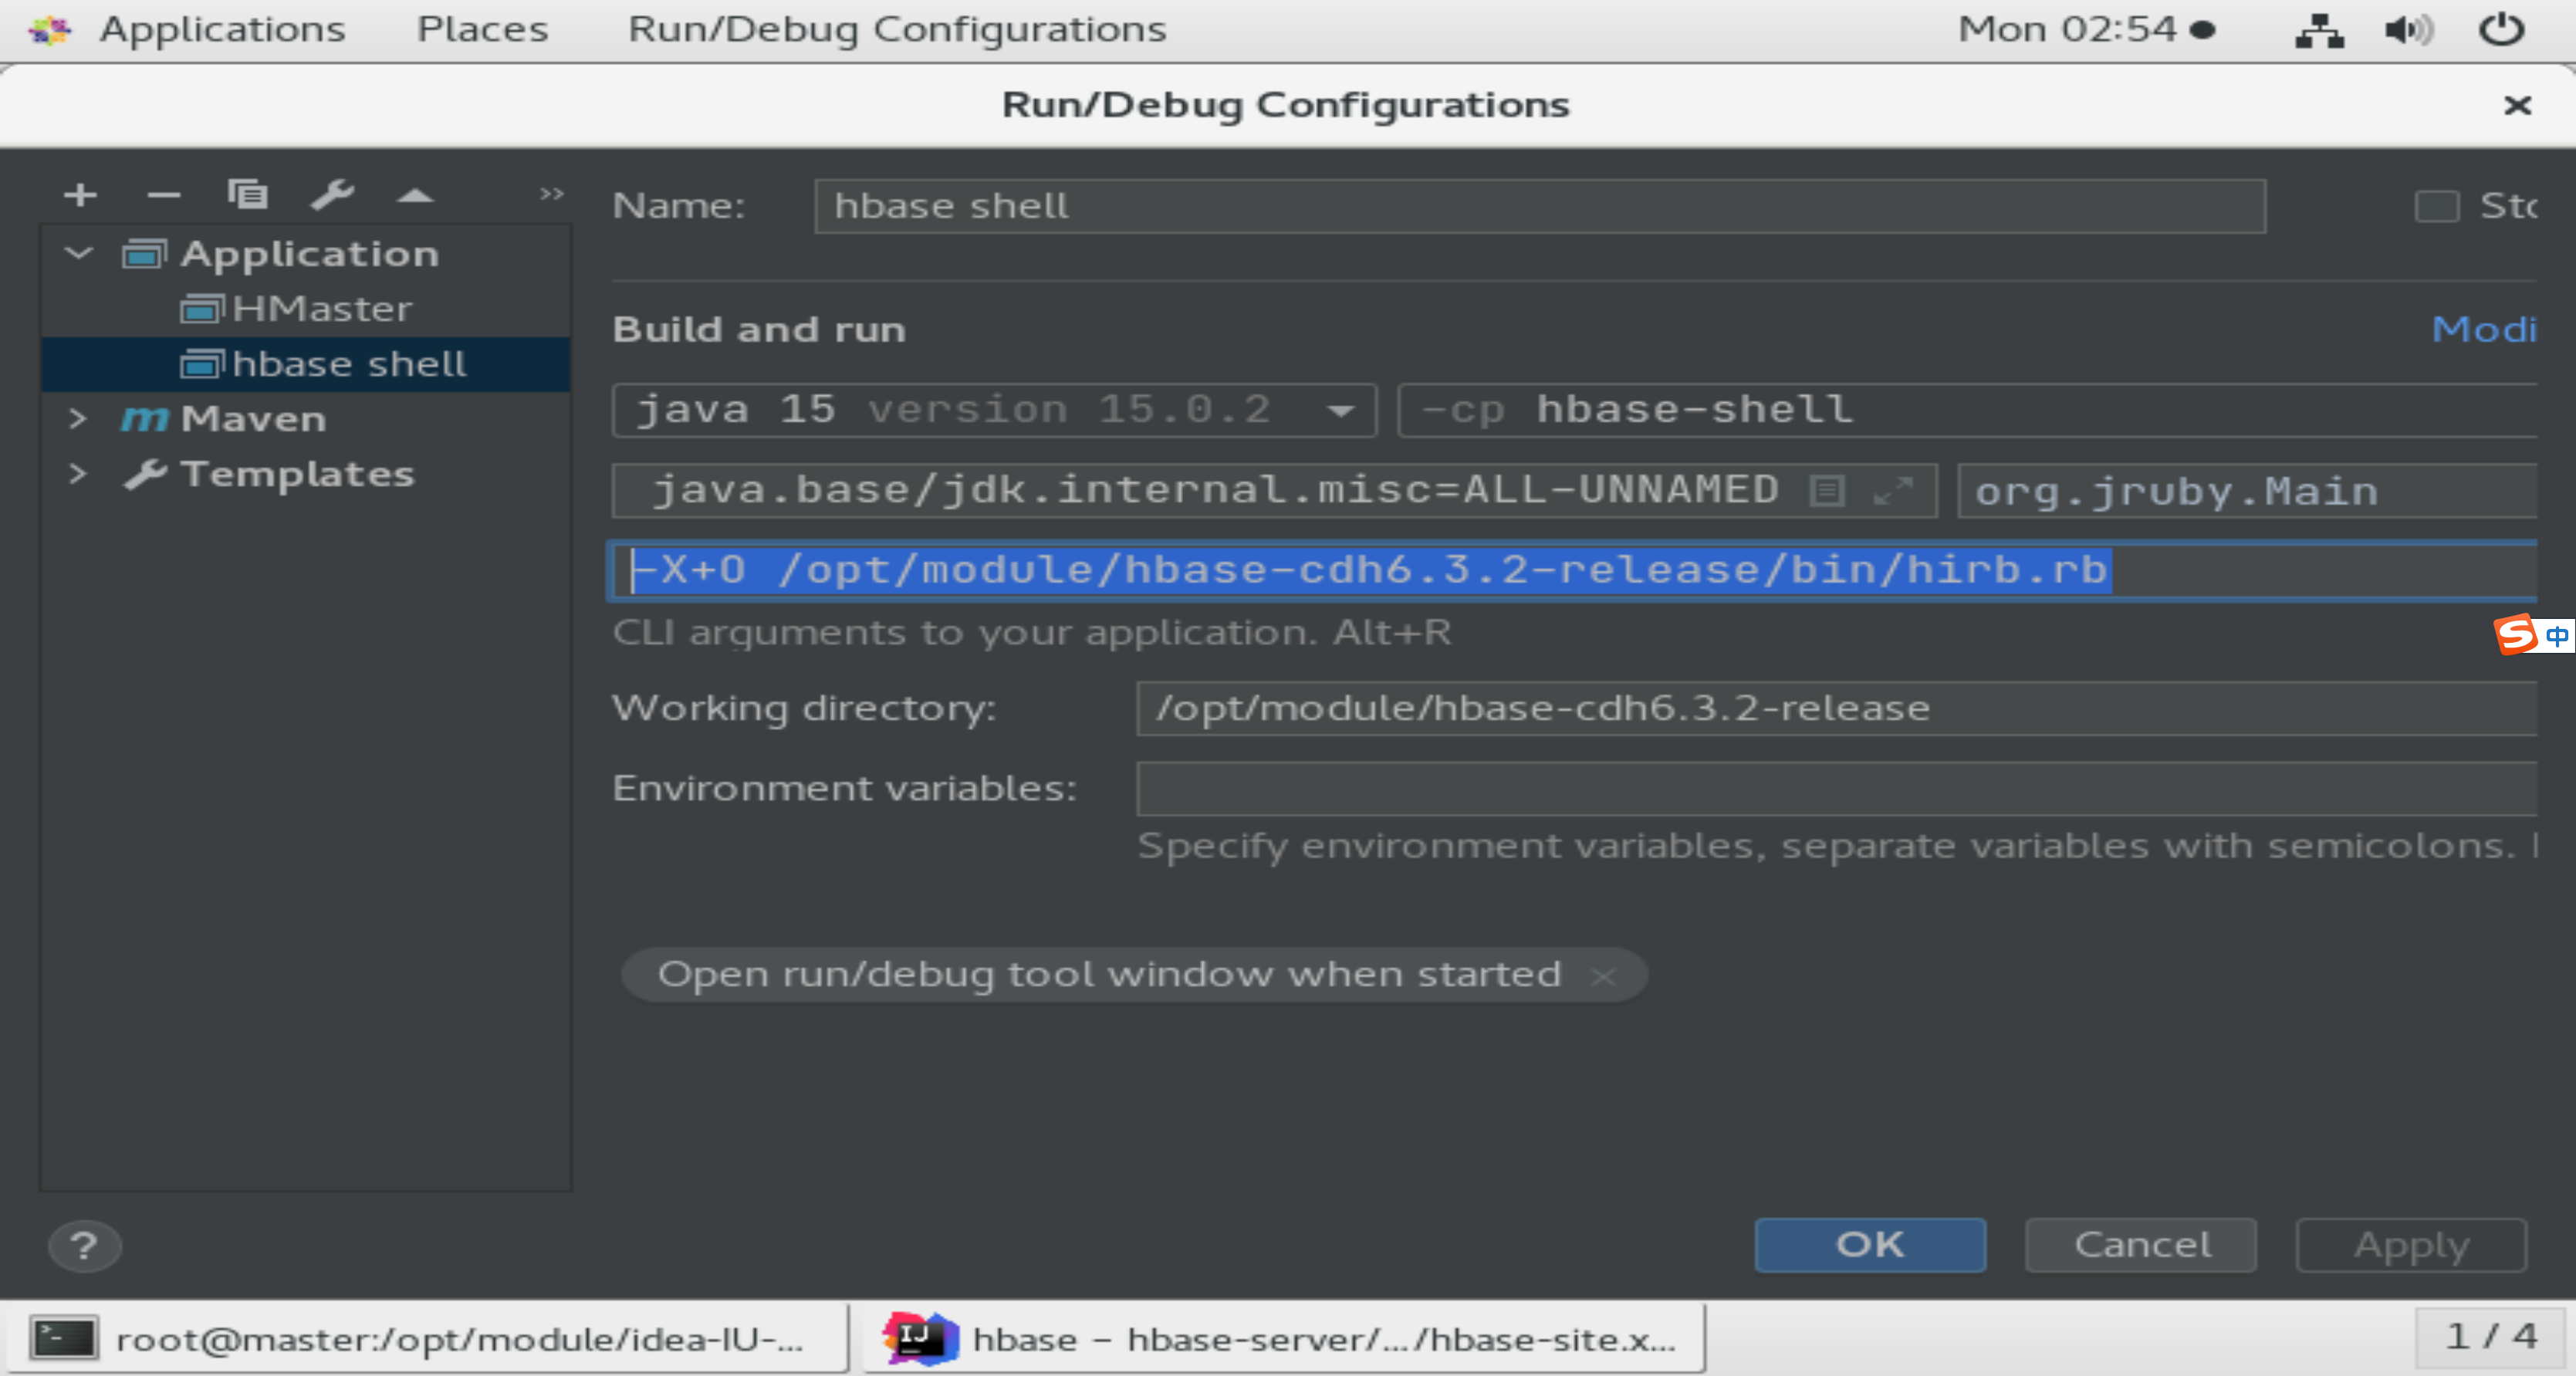Click the more toolbar actions chevron
Image resolution: width=2576 pixels, height=1376 pixels.
pyautogui.click(x=551, y=194)
